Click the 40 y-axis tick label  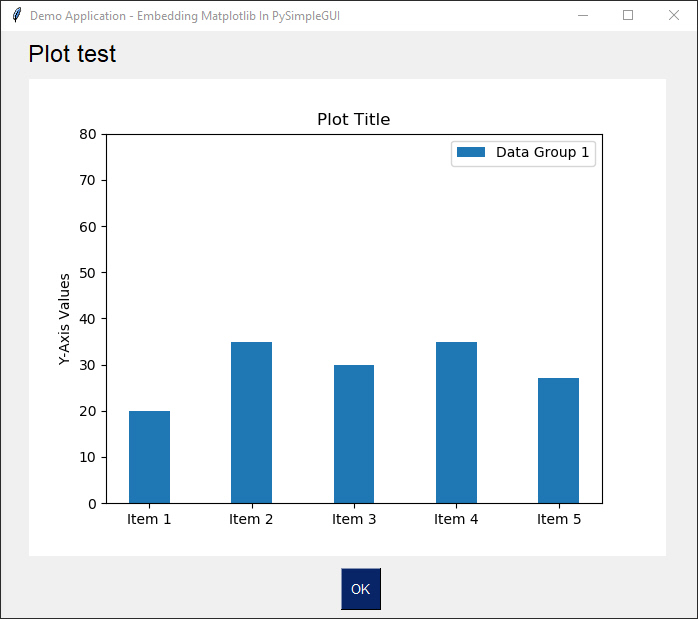pos(88,319)
